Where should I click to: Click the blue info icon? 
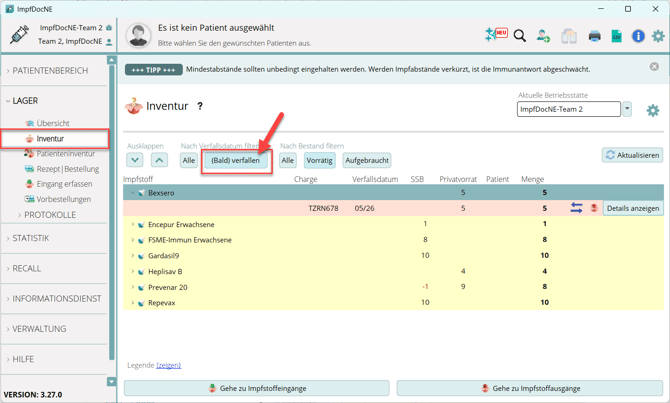point(638,36)
